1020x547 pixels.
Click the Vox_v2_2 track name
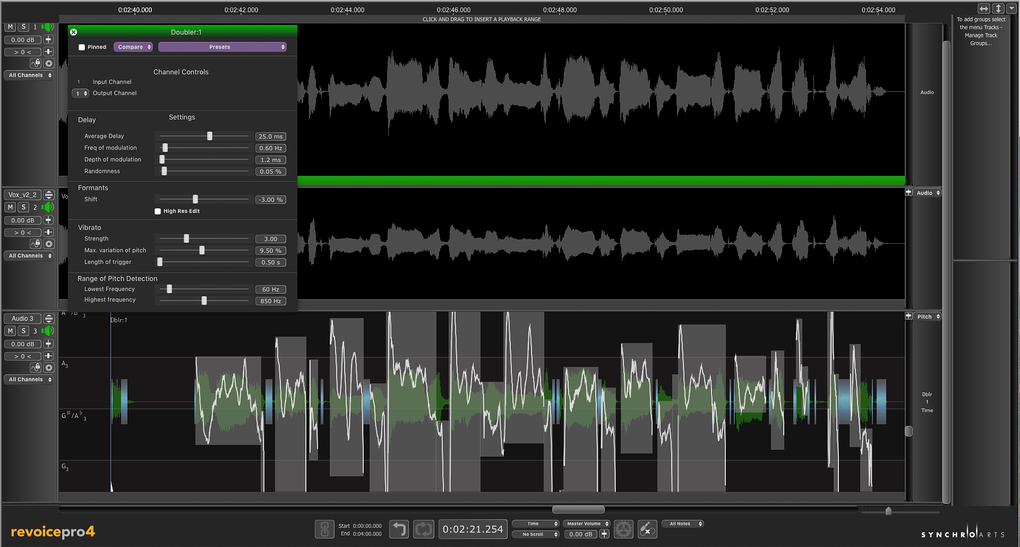coord(23,194)
